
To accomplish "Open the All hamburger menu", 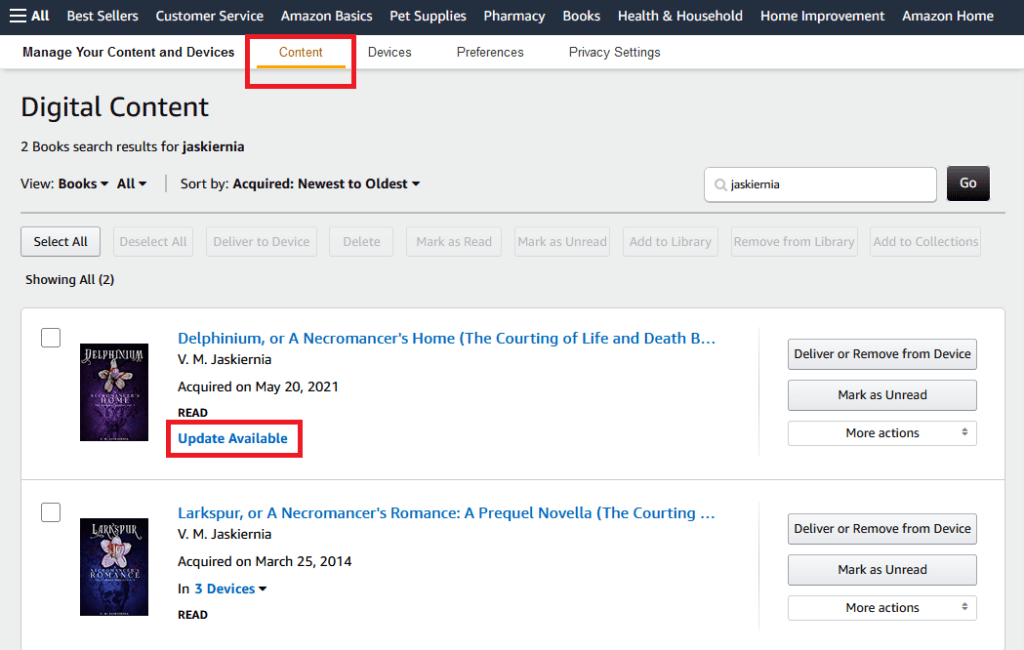I will point(29,16).
